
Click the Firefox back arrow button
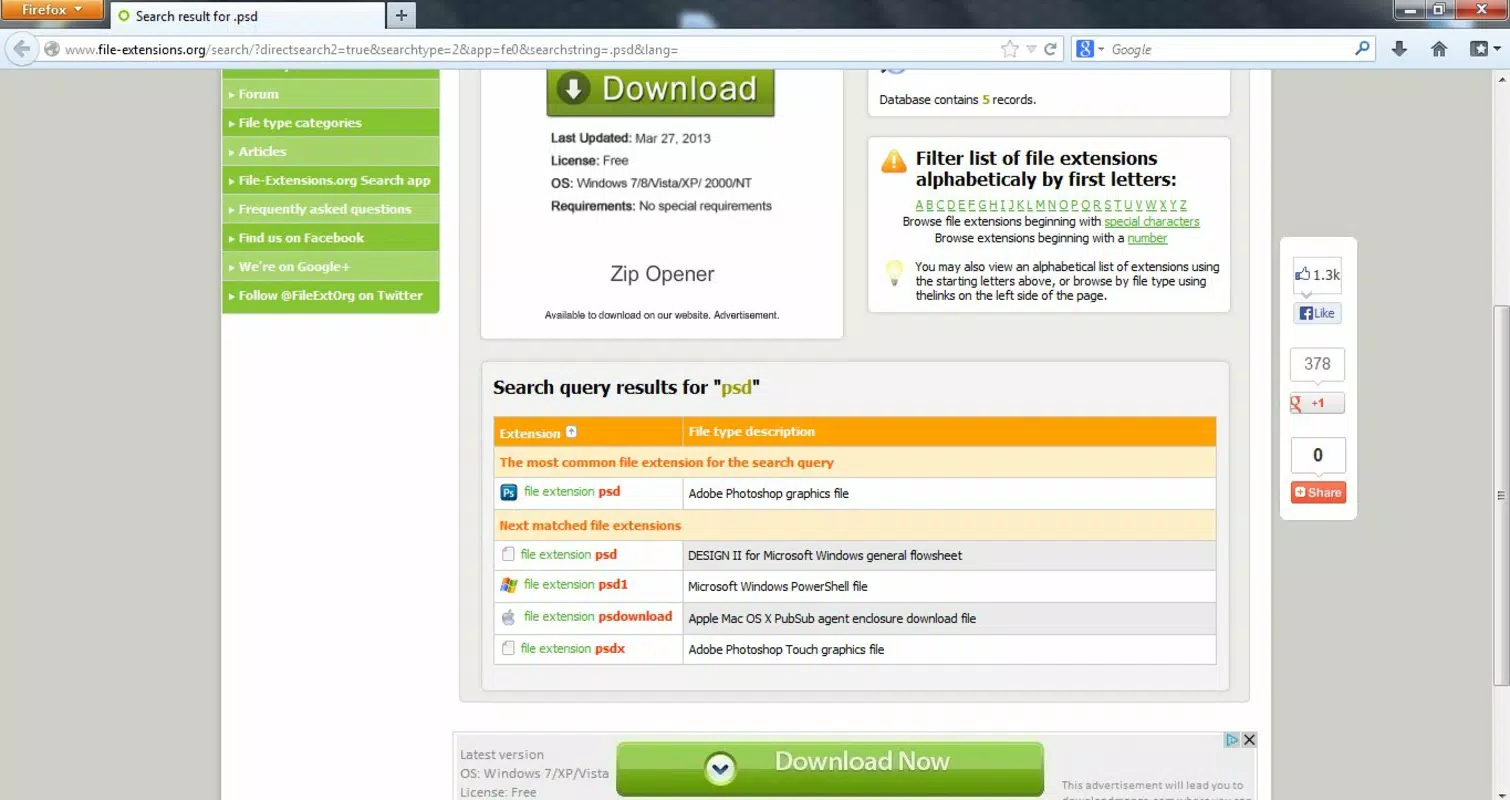(21, 49)
